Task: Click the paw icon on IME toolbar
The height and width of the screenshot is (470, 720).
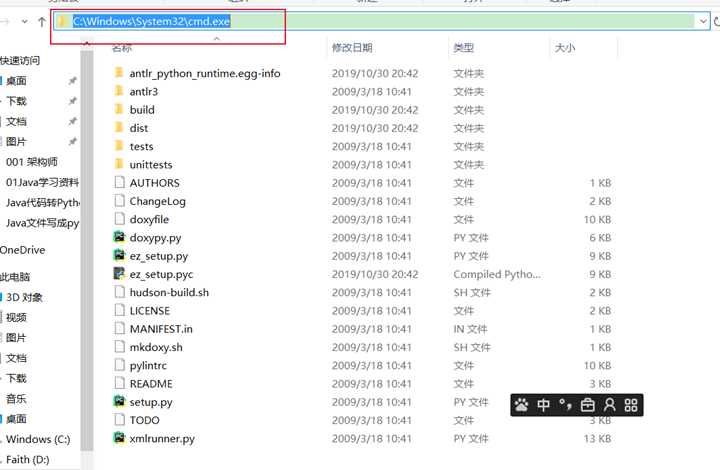Action: [x=522, y=405]
